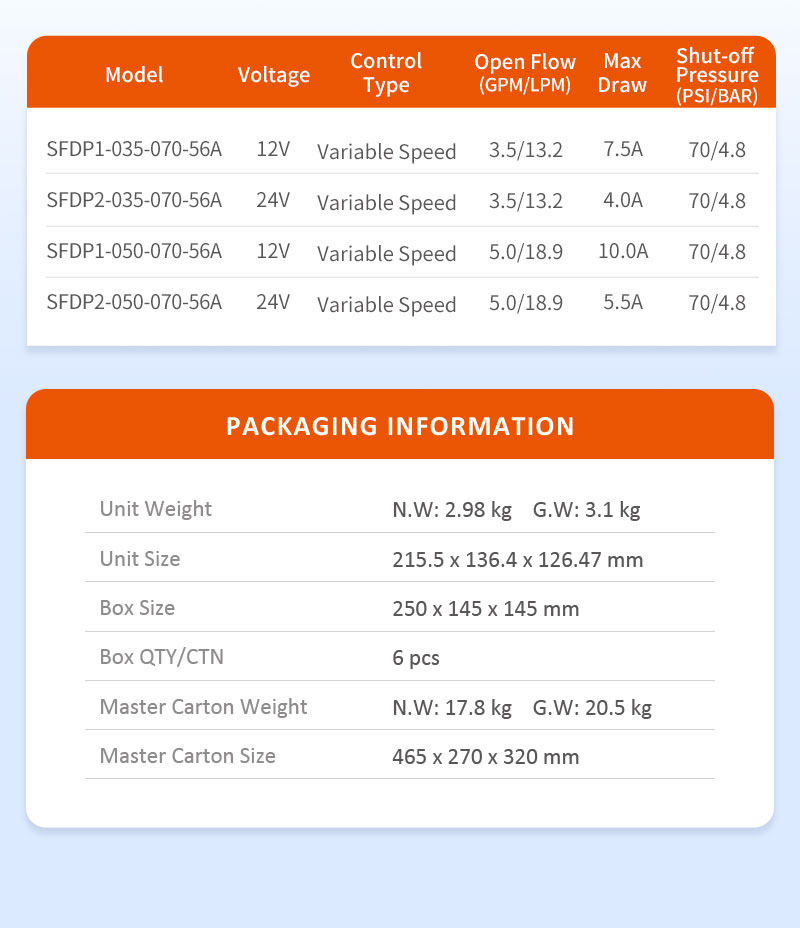800x928 pixels.
Task: Select the Control Type column header
Action: (386, 73)
